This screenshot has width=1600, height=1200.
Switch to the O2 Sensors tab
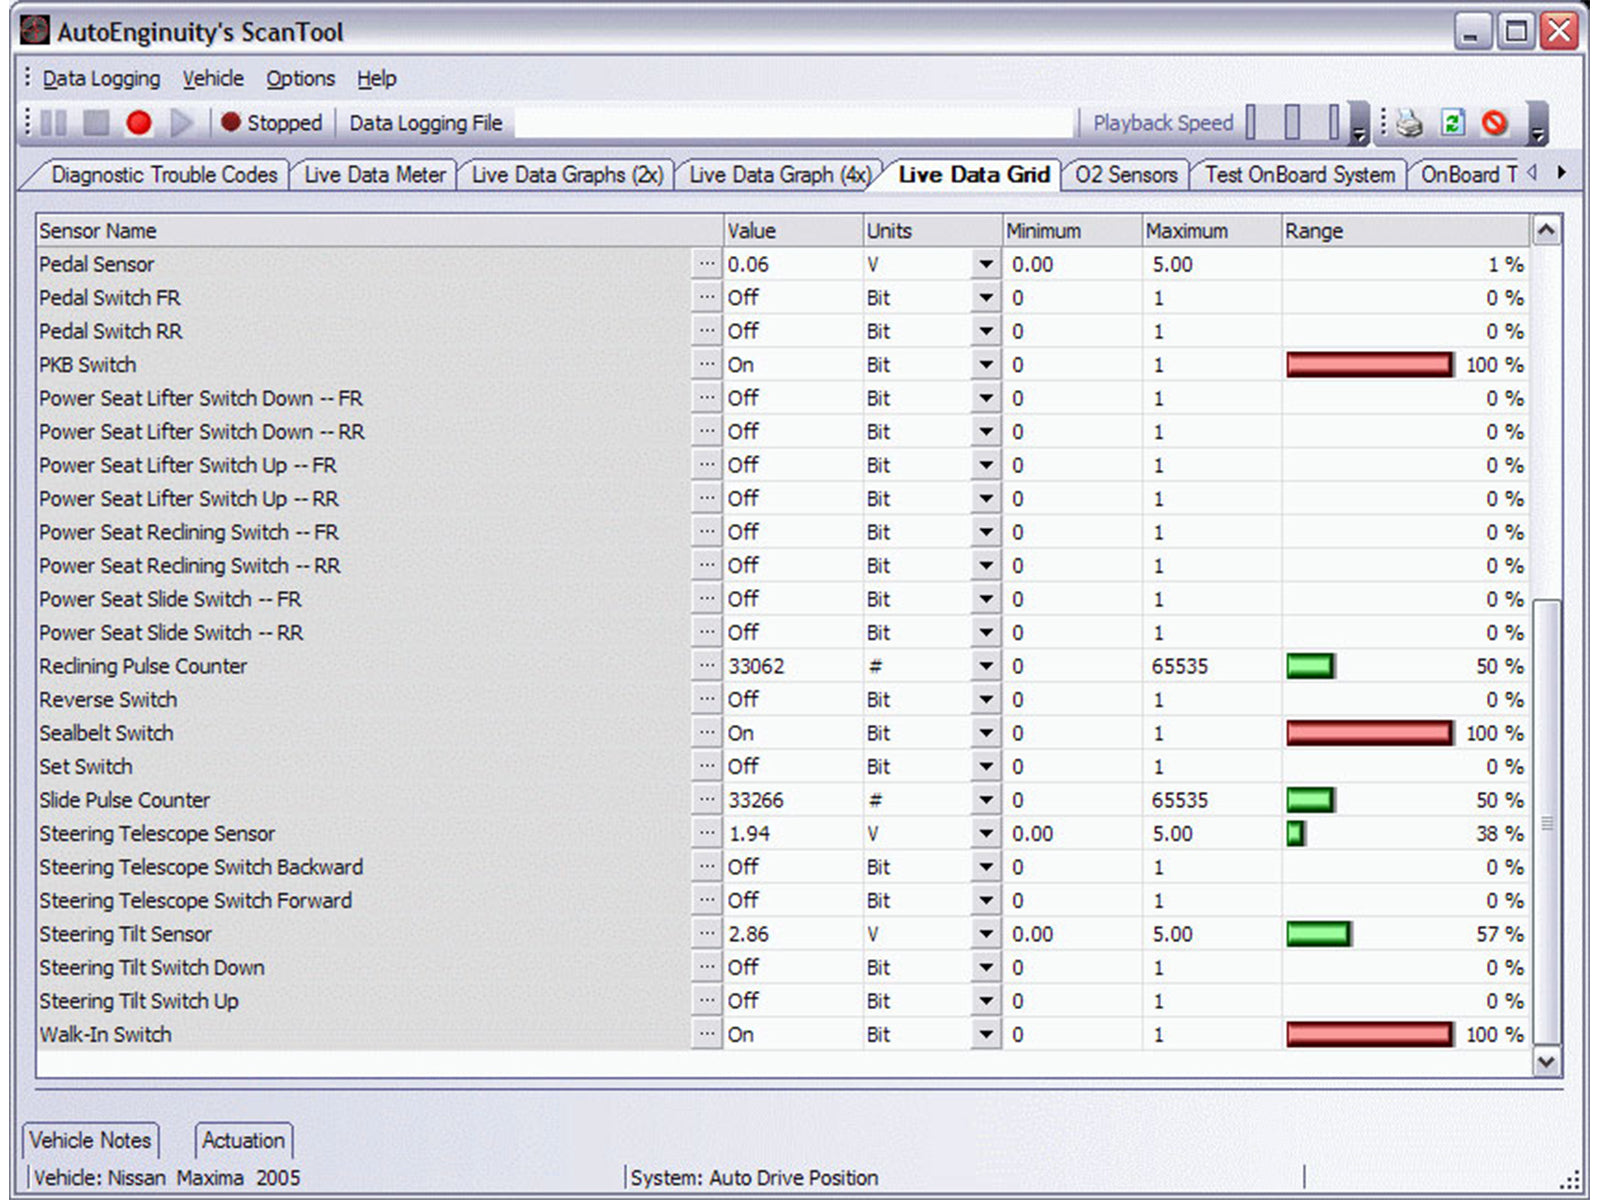point(1125,175)
